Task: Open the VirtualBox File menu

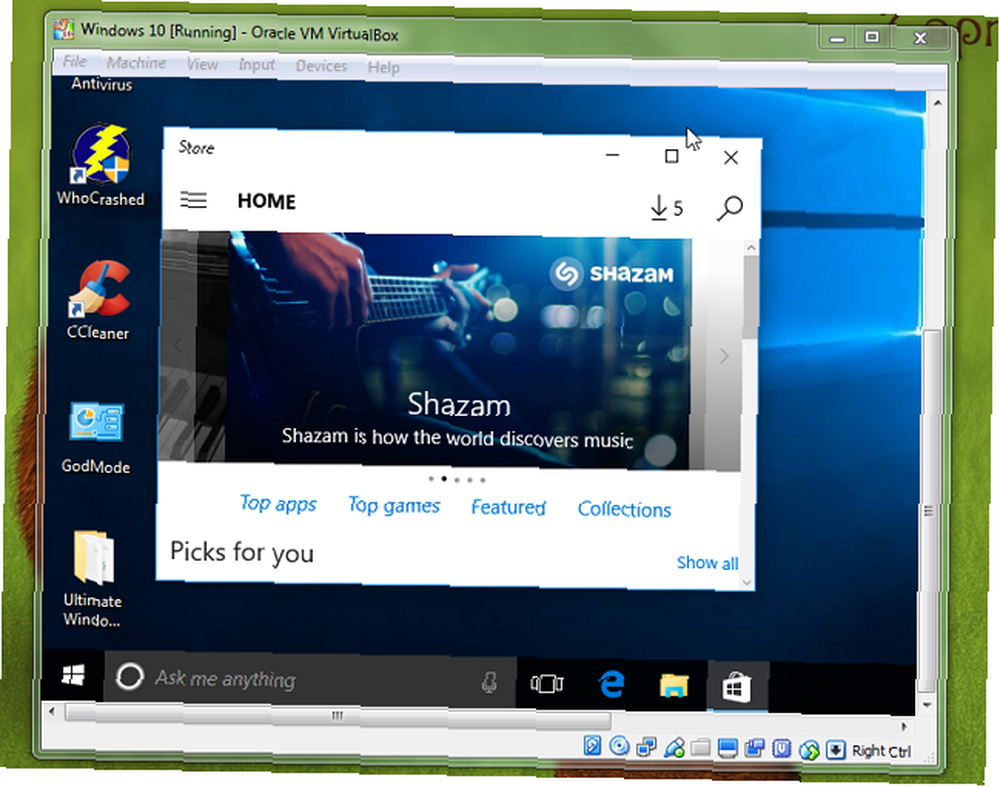Action: pyautogui.click(x=74, y=61)
